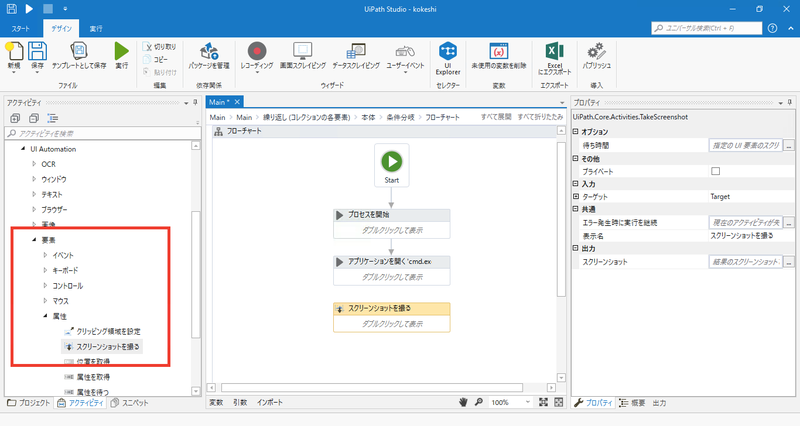This screenshot has width=800, height=426.
Task: Expand the ウィンドウ tree node
Action: pos(34,179)
